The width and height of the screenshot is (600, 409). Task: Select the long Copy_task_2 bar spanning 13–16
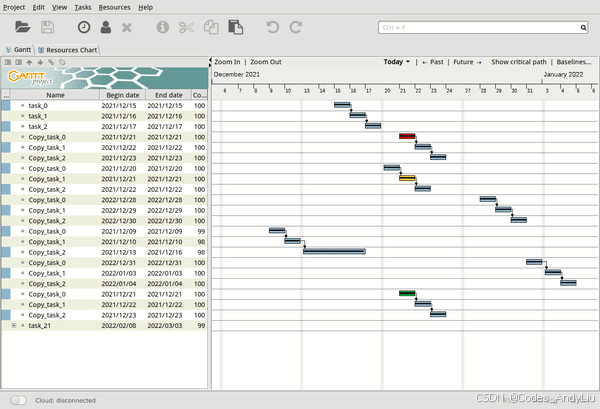pos(334,251)
